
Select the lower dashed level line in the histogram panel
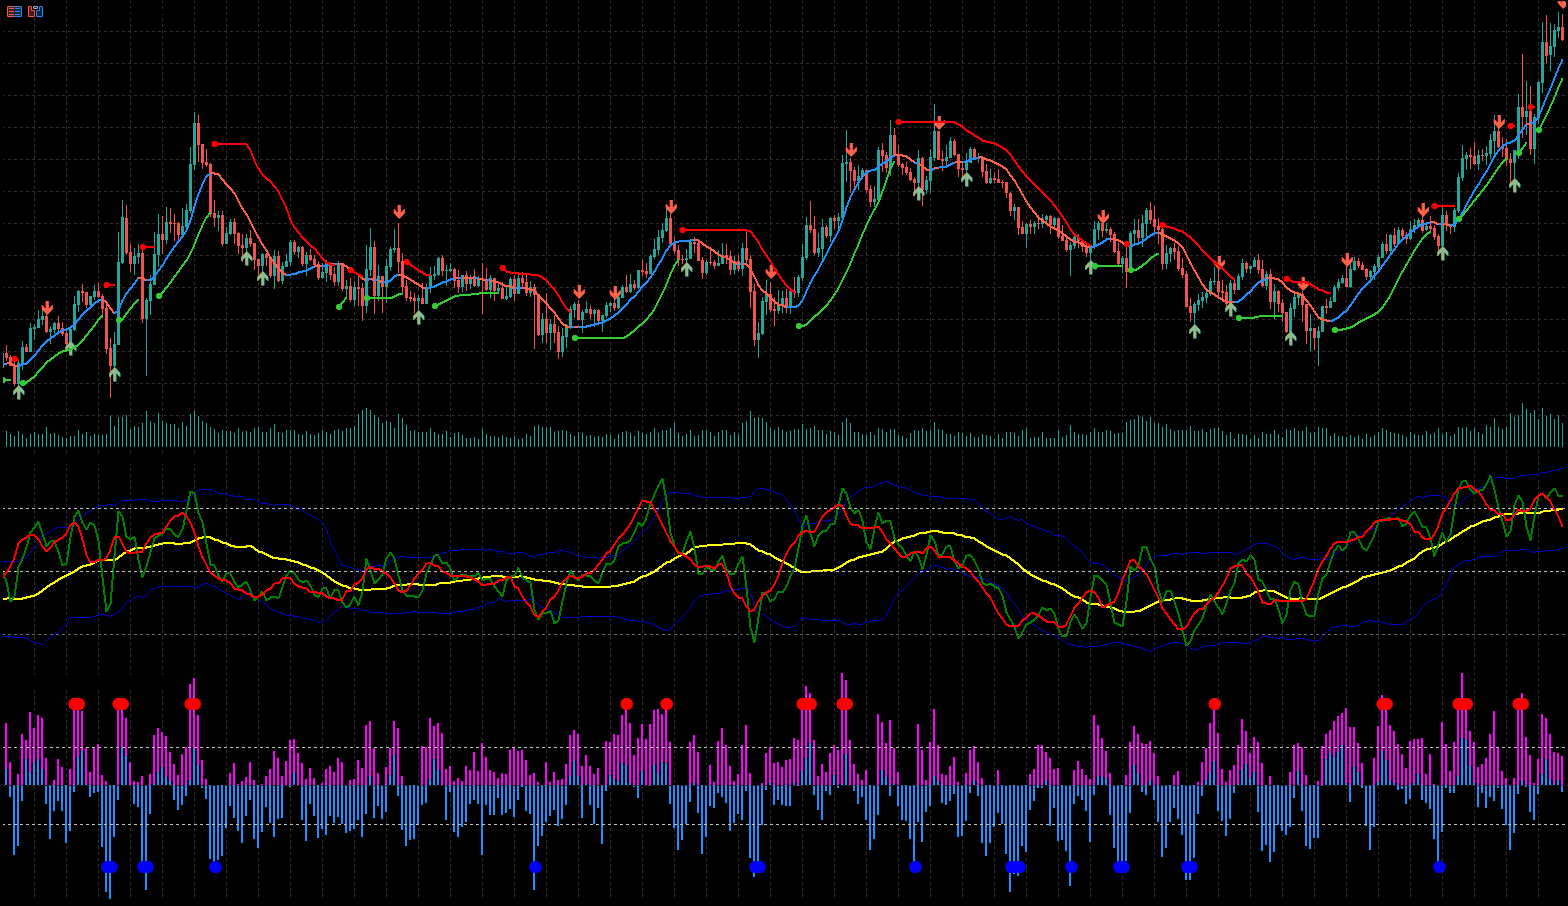pos(784,824)
